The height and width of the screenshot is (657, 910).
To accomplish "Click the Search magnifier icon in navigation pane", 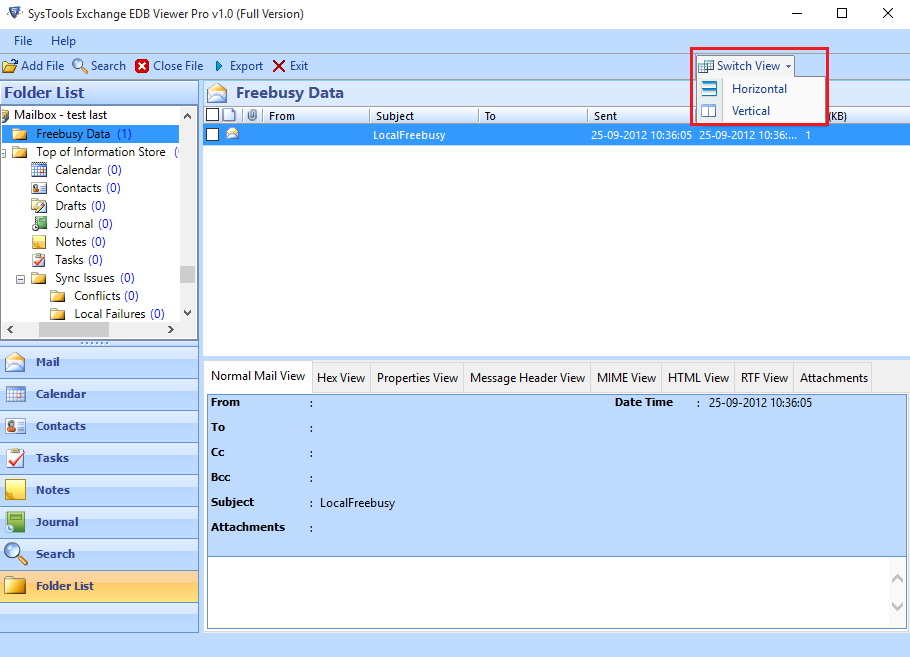I will [x=16, y=554].
